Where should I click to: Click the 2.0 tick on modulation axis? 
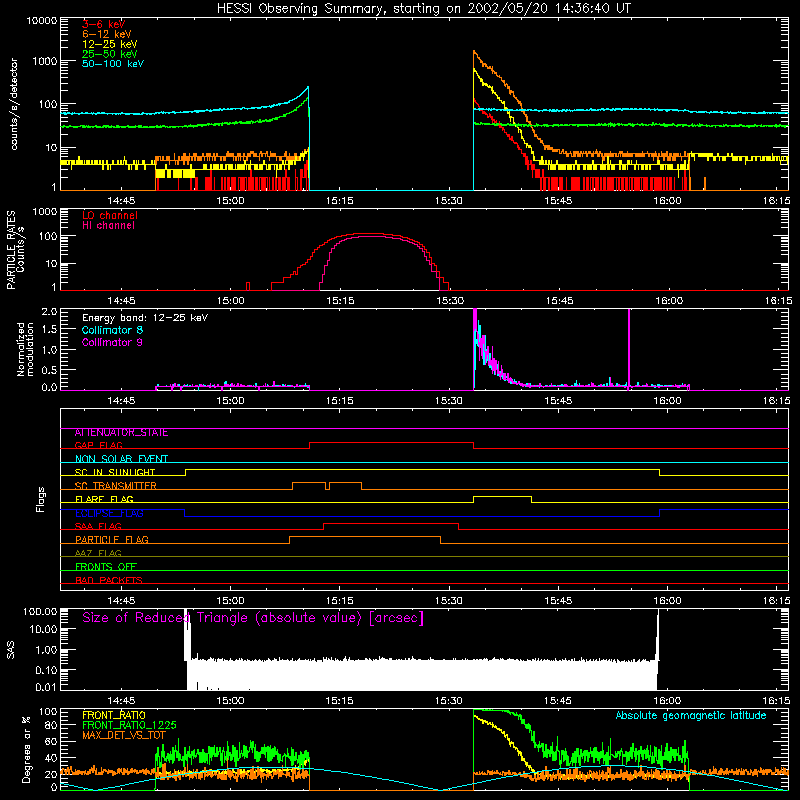(49, 312)
